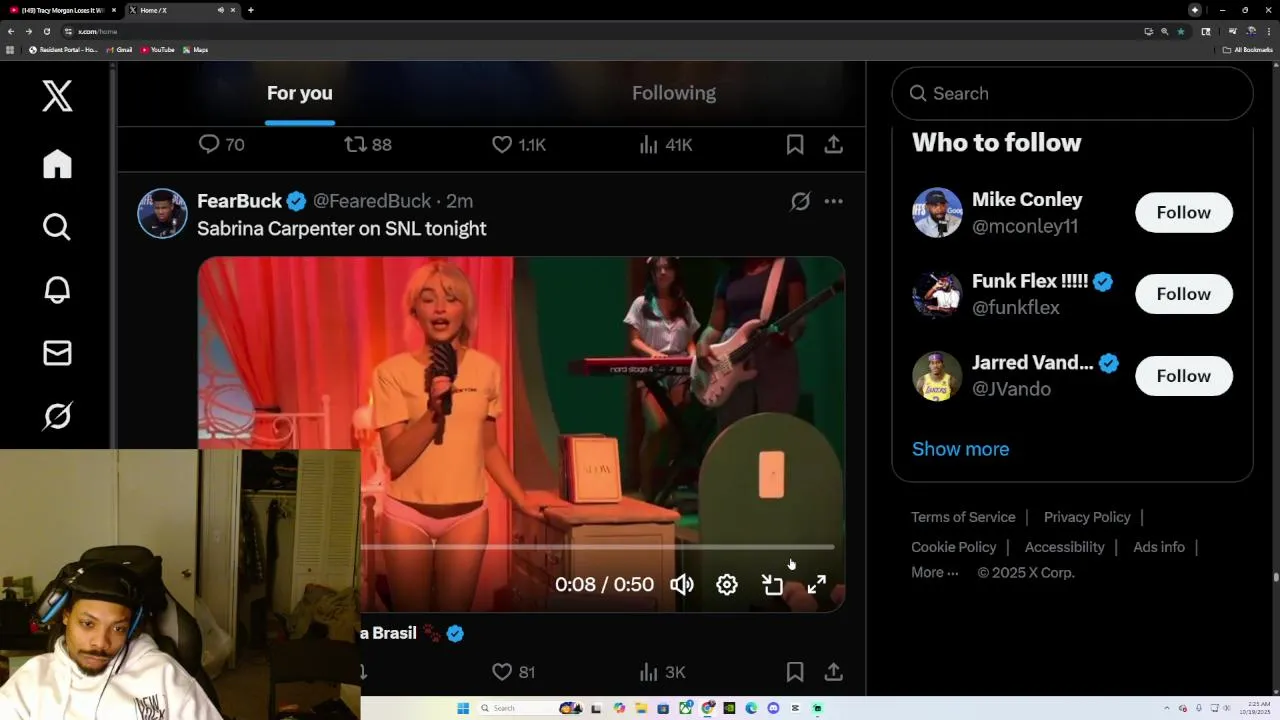
Task: Open Ads info link
Action: [1159, 547]
